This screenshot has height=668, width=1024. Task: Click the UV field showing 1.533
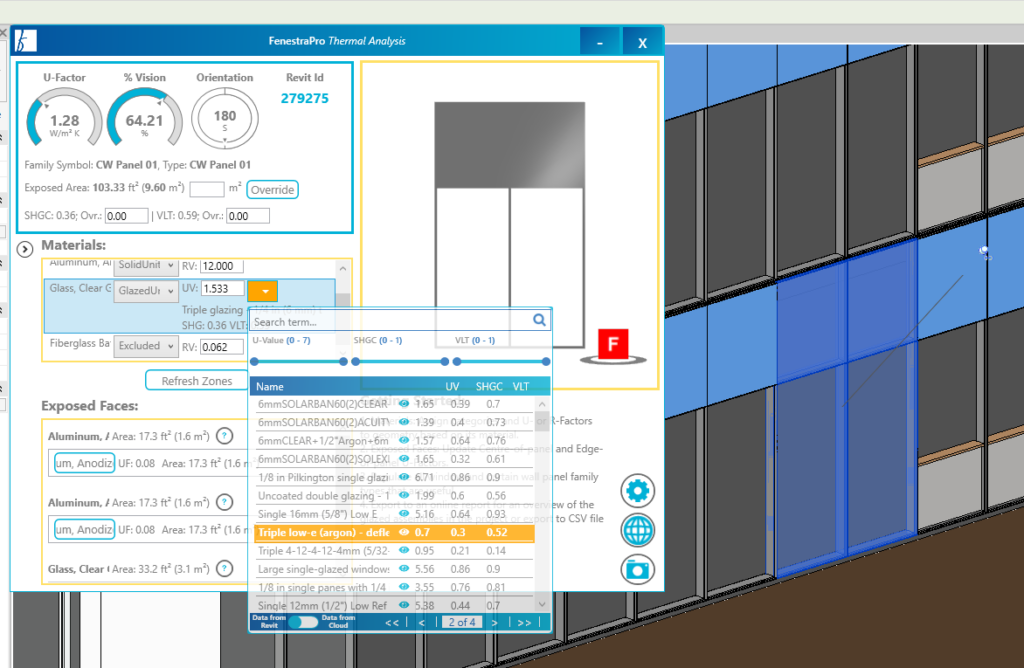[x=222, y=289]
